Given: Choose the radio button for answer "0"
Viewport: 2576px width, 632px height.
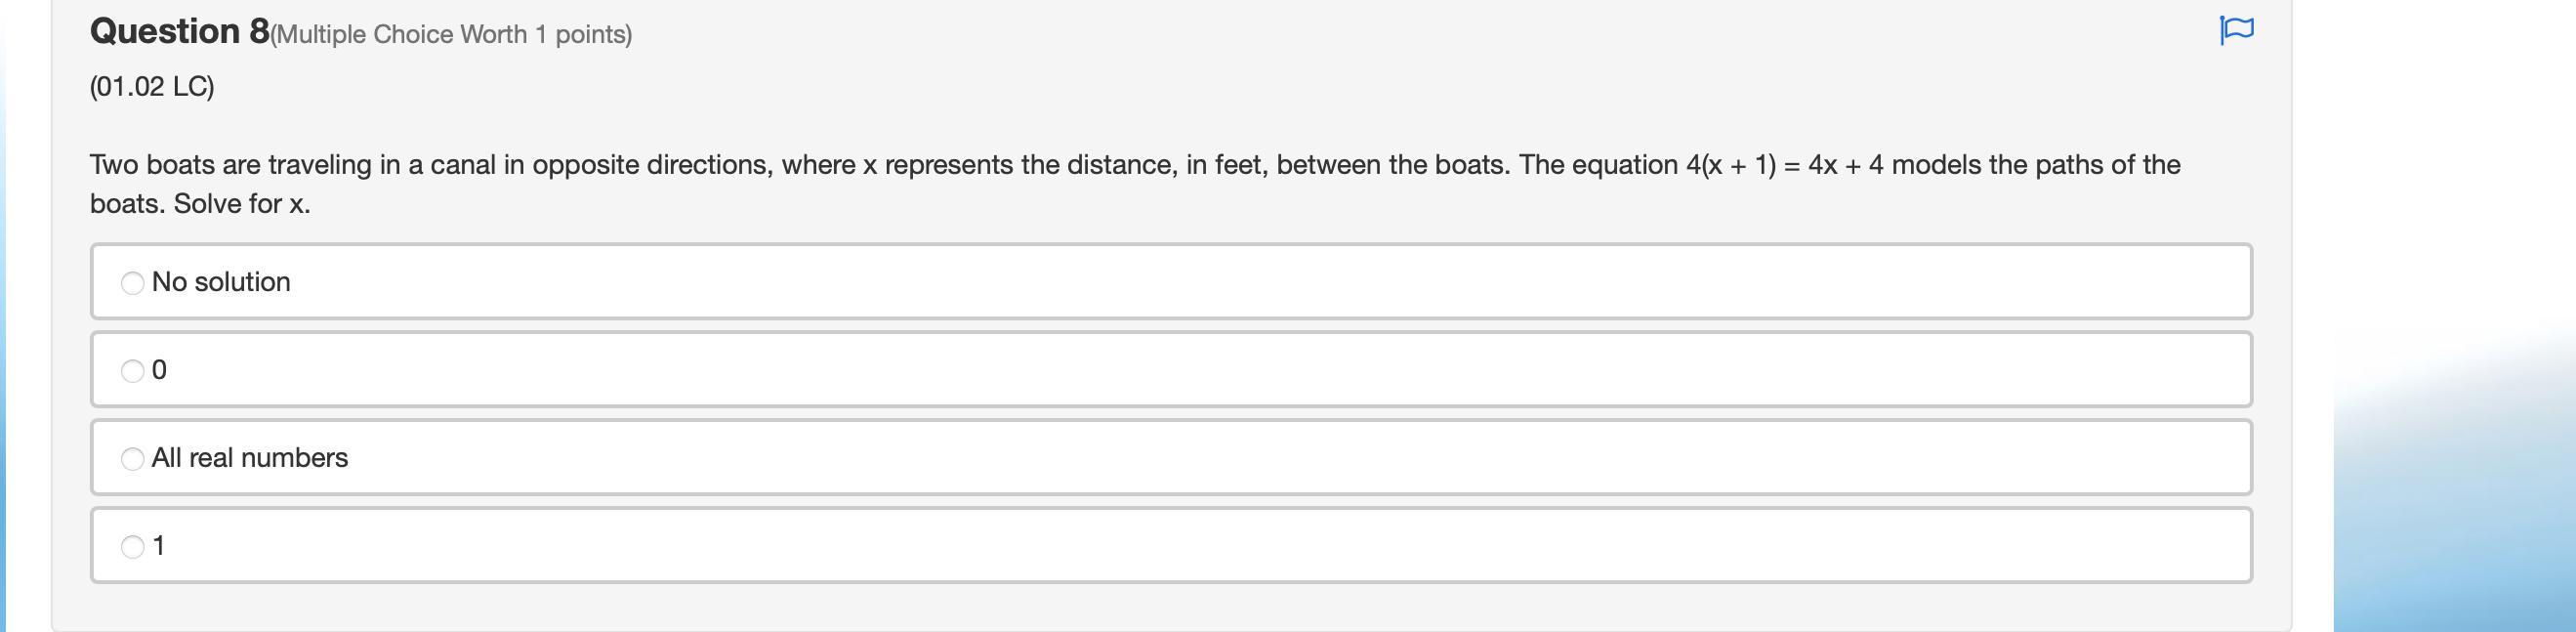Looking at the screenshot, I should (132, 371).
